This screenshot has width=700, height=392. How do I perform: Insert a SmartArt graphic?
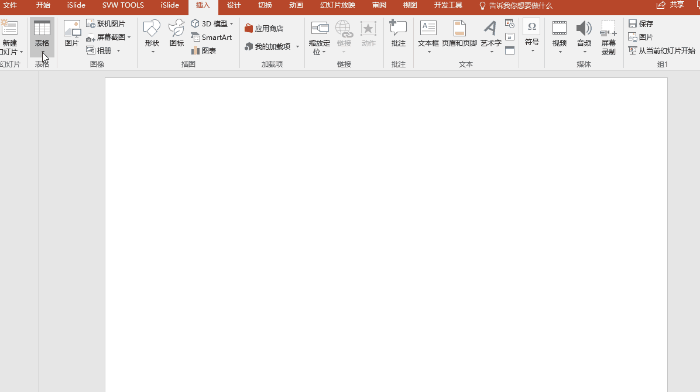coord(212,37)
